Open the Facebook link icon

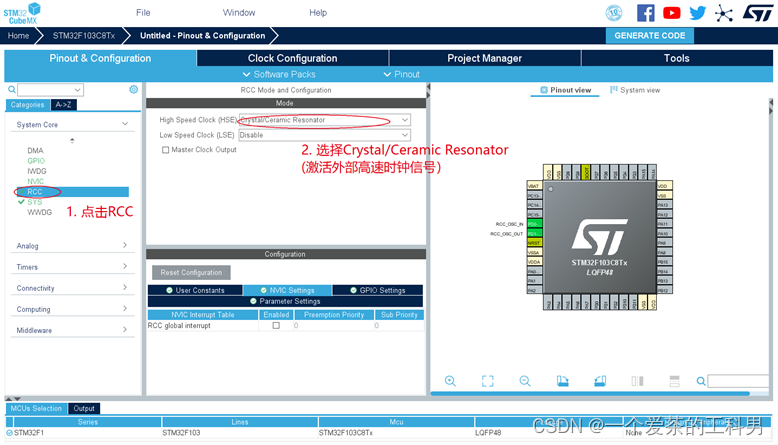(646, 13)
